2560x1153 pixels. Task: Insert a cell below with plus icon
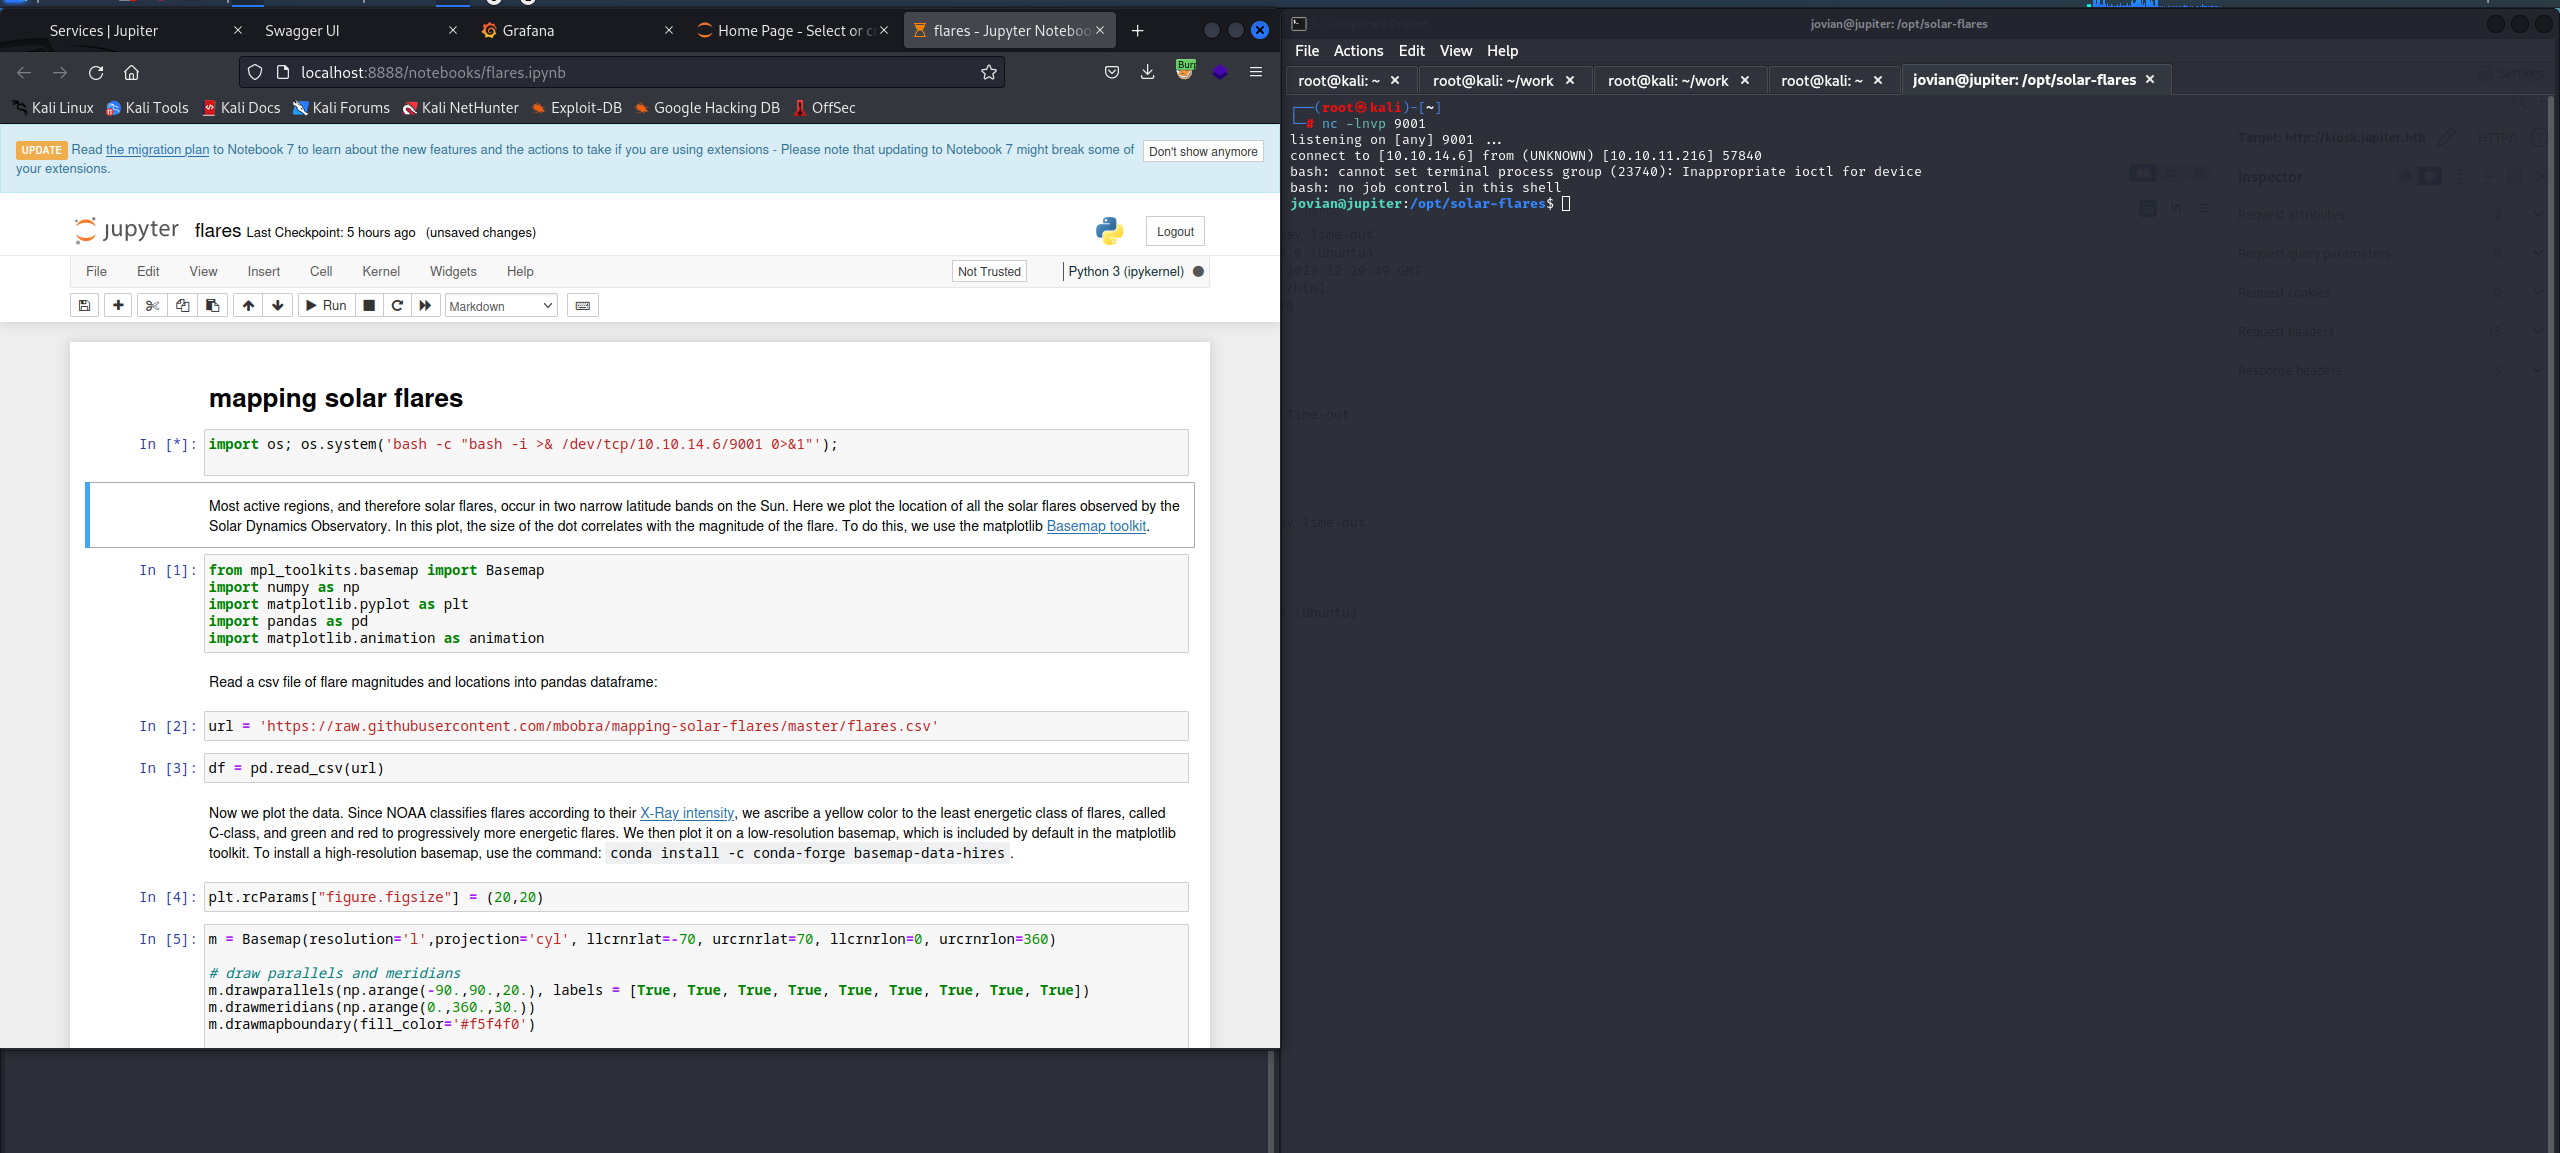(118, 306)
